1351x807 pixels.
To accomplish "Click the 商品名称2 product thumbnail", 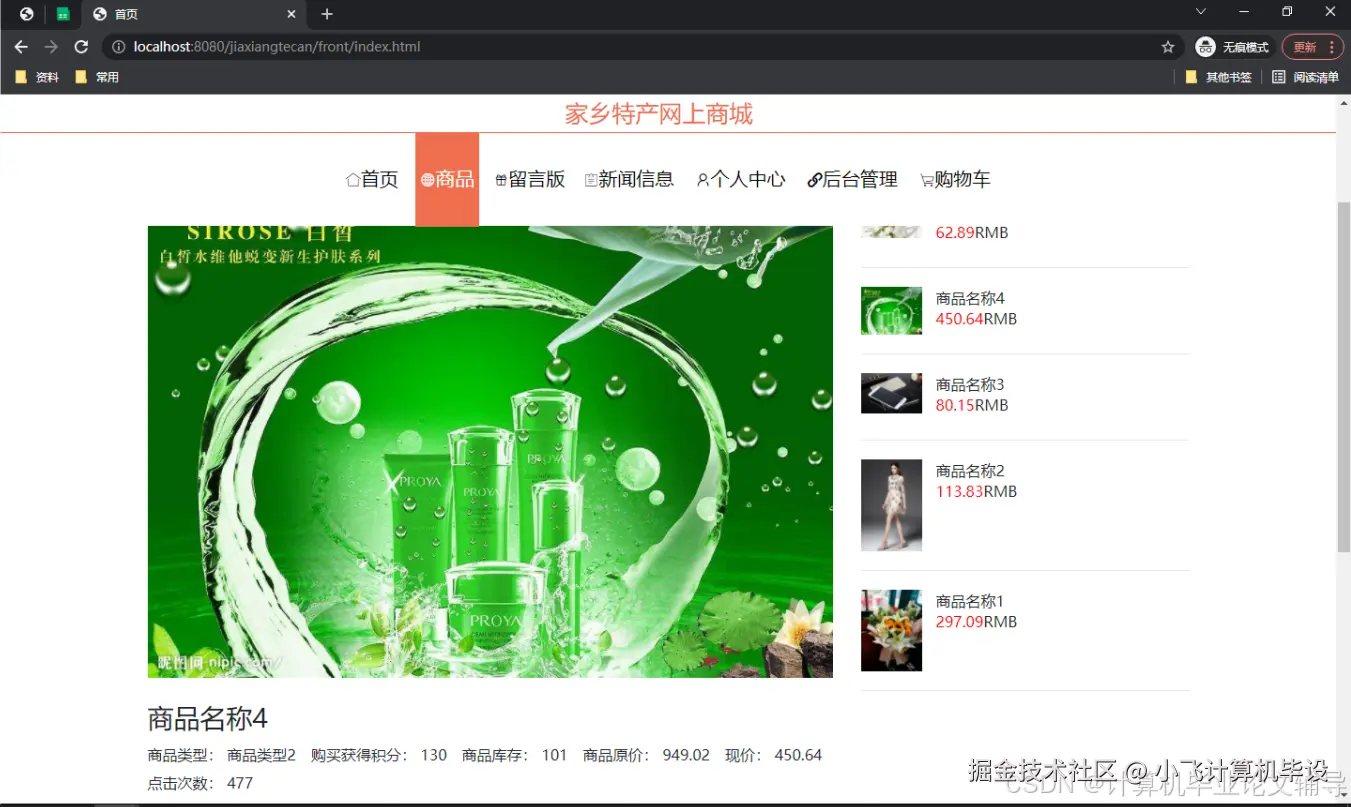I will tap(891, 505).
